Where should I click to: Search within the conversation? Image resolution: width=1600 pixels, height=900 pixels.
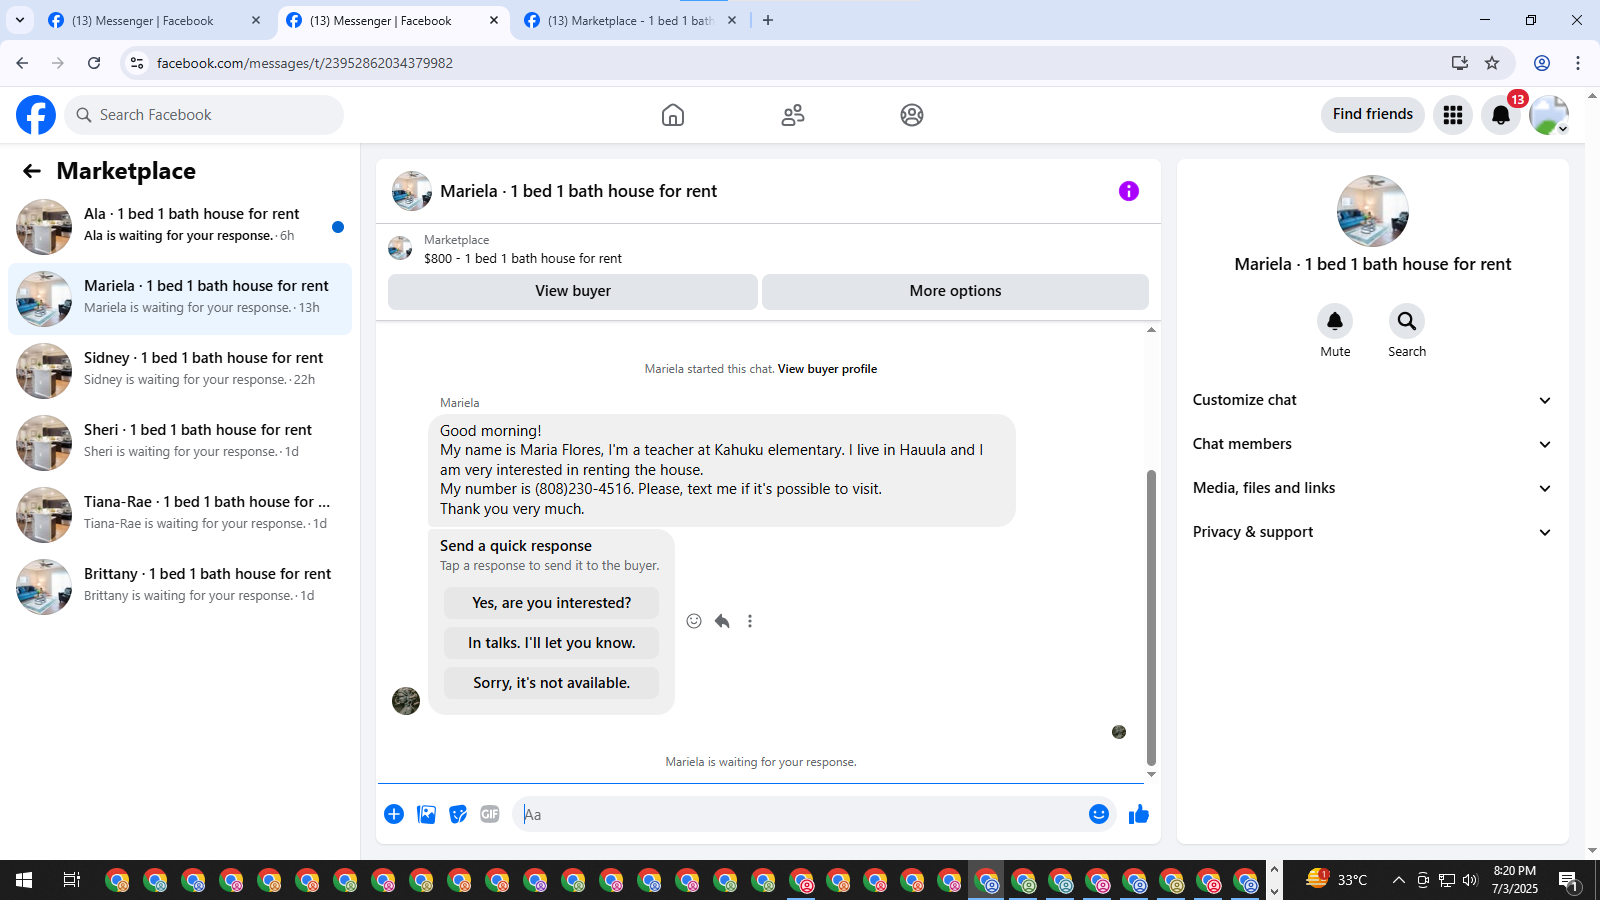[x=1407, y=321]
